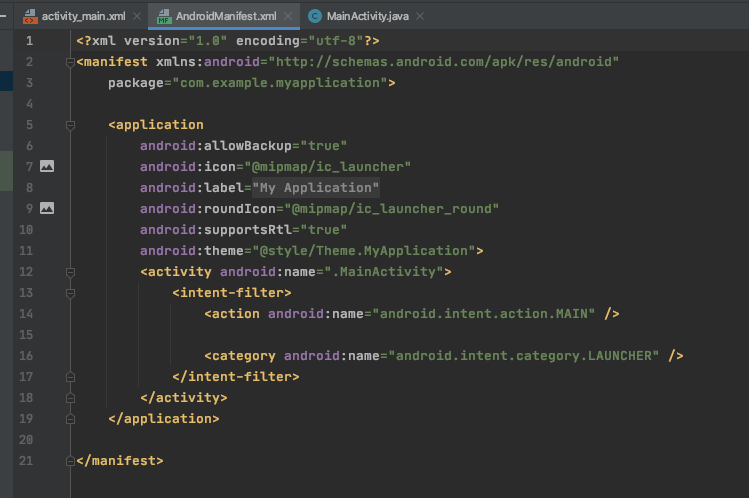
Task: Switch to the MainActivity.java tab
Action: (x=367, y=16)
